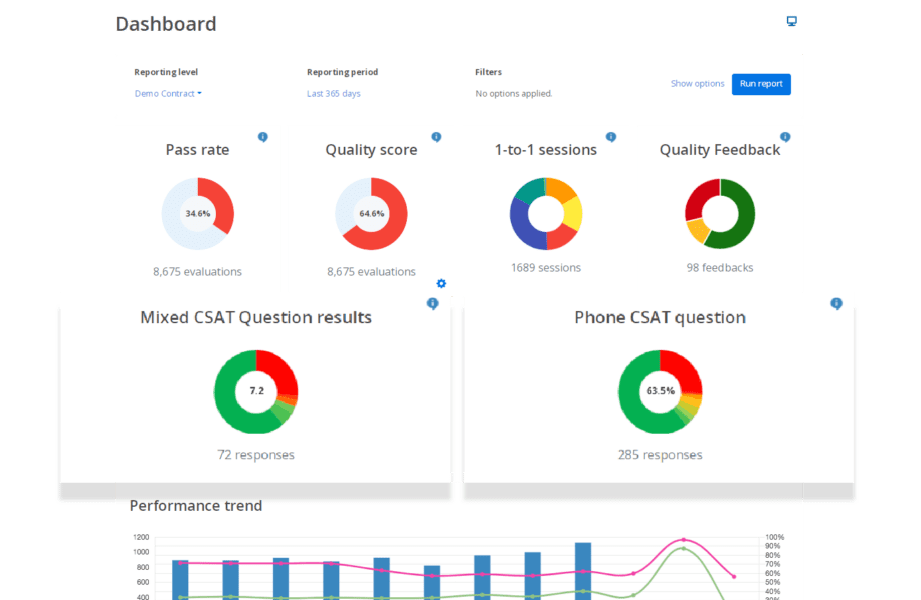Click the display icon beside Dashboard title
The height and width of the screenshot is (600, 921).
point(792,21)
